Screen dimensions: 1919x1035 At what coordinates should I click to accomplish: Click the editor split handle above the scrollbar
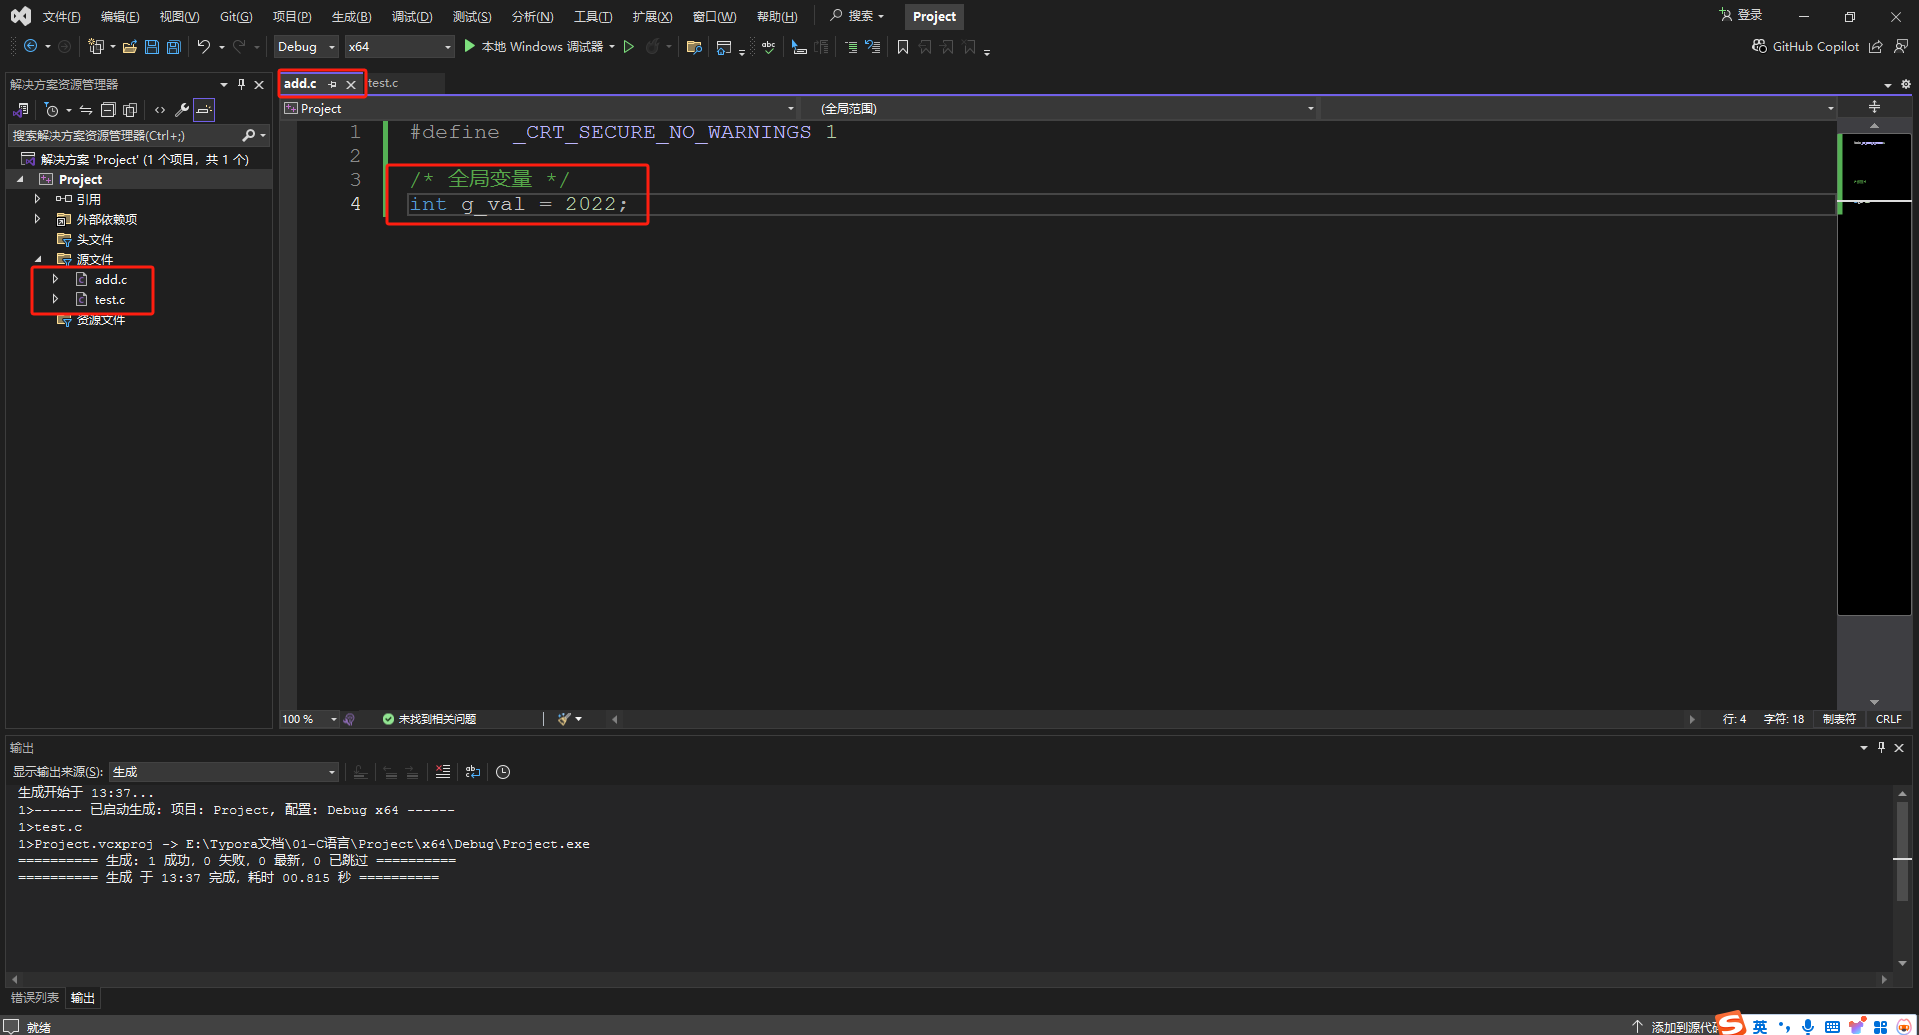tap(1874, 107)
